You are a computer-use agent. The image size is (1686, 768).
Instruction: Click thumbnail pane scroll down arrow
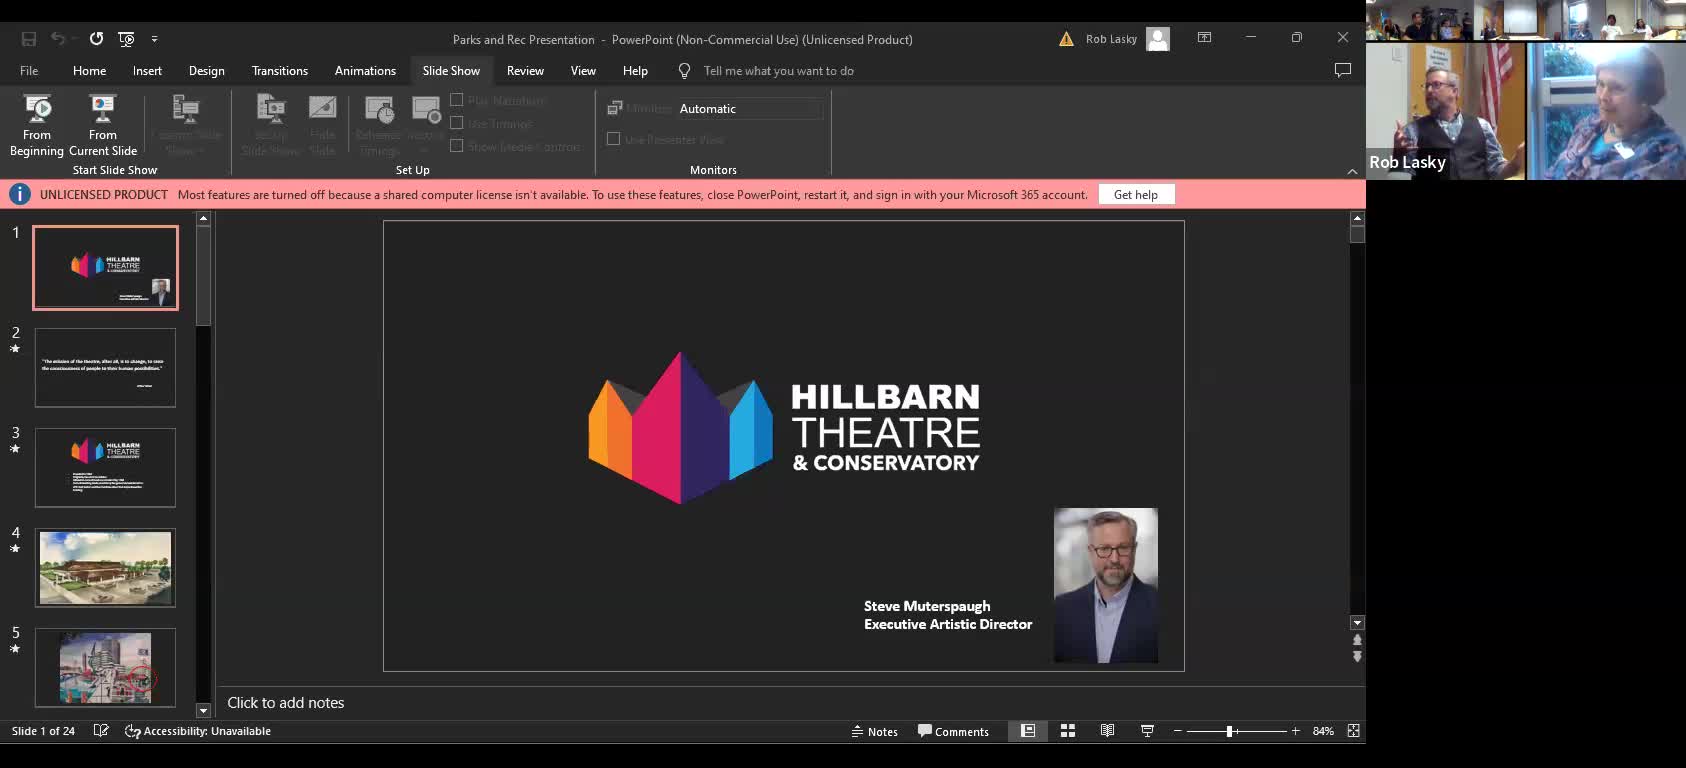click(x=203, y=711)
